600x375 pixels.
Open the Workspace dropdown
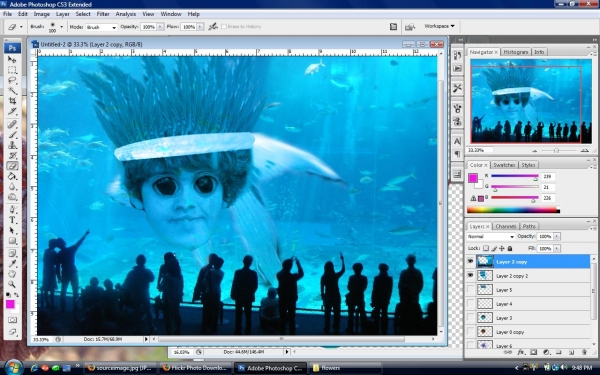[x=439, y=26]
